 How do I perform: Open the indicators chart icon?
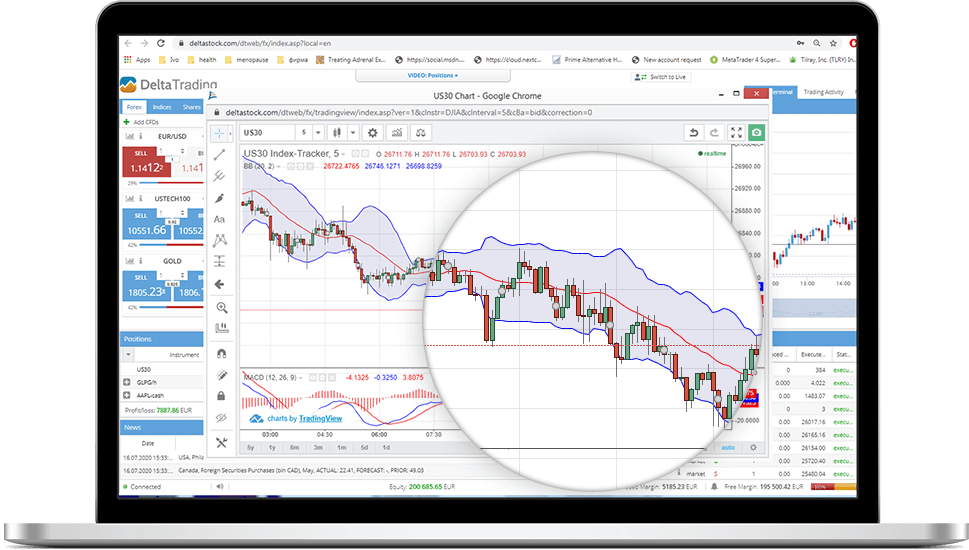point(397,132)
